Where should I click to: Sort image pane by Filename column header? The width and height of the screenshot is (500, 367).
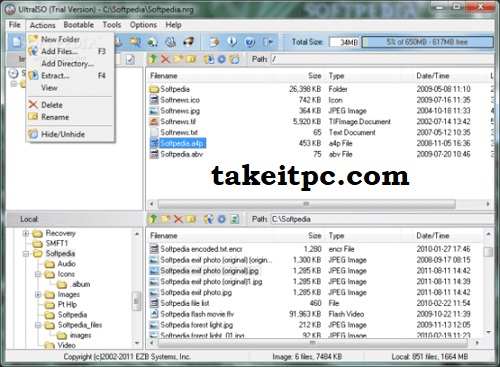click(163, 76)
